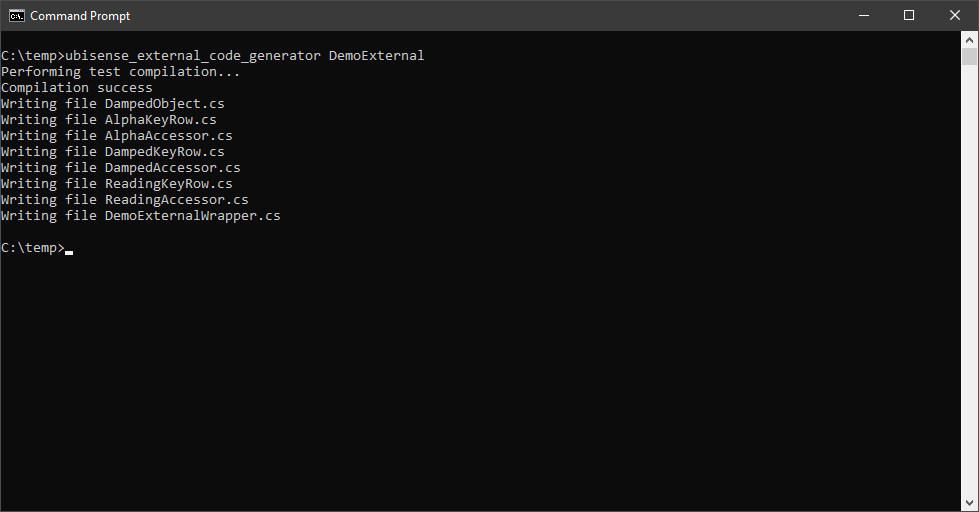
Task: Click the ubisense_external_code_generator command text
Action: coord(193,56)
